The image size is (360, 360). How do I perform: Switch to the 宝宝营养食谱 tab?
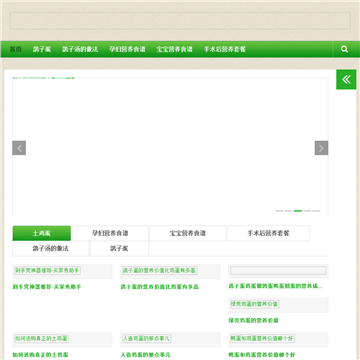188,233
